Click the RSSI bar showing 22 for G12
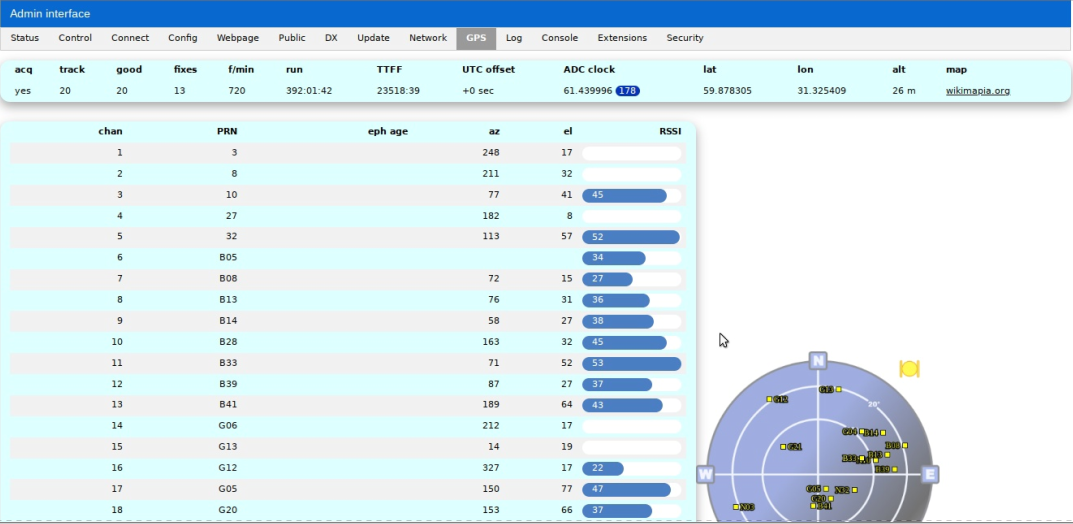The width and height of the screenshot is (1073, 524). tap(602, 468)
